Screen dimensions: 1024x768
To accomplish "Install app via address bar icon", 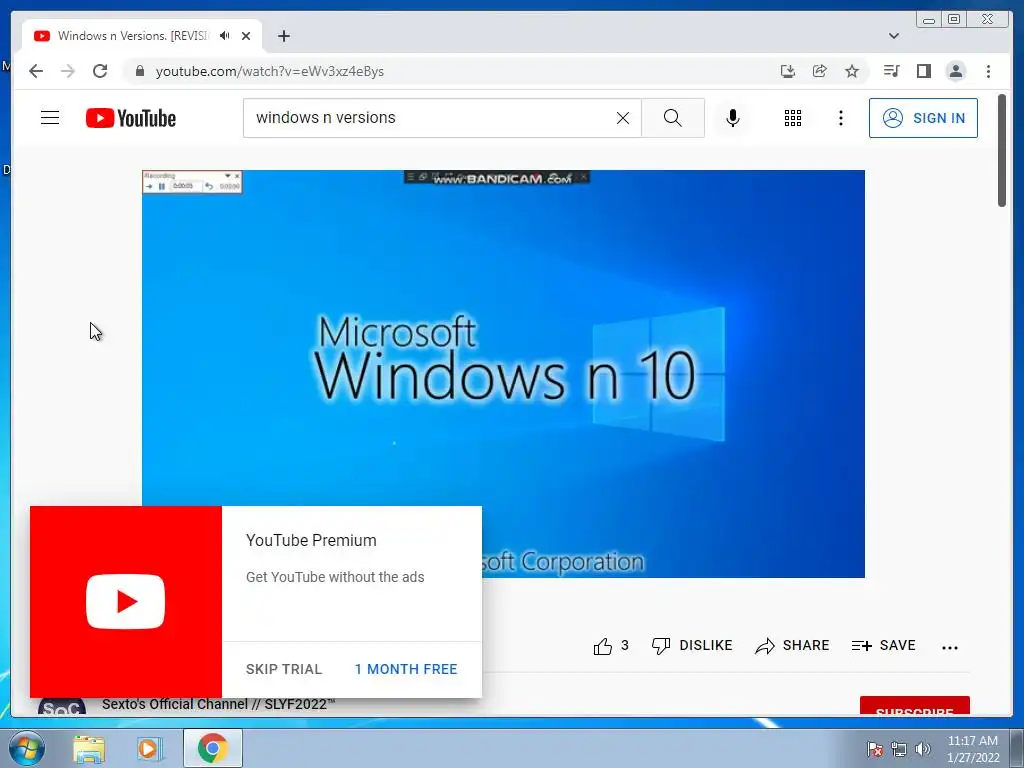I will point(788,71).
